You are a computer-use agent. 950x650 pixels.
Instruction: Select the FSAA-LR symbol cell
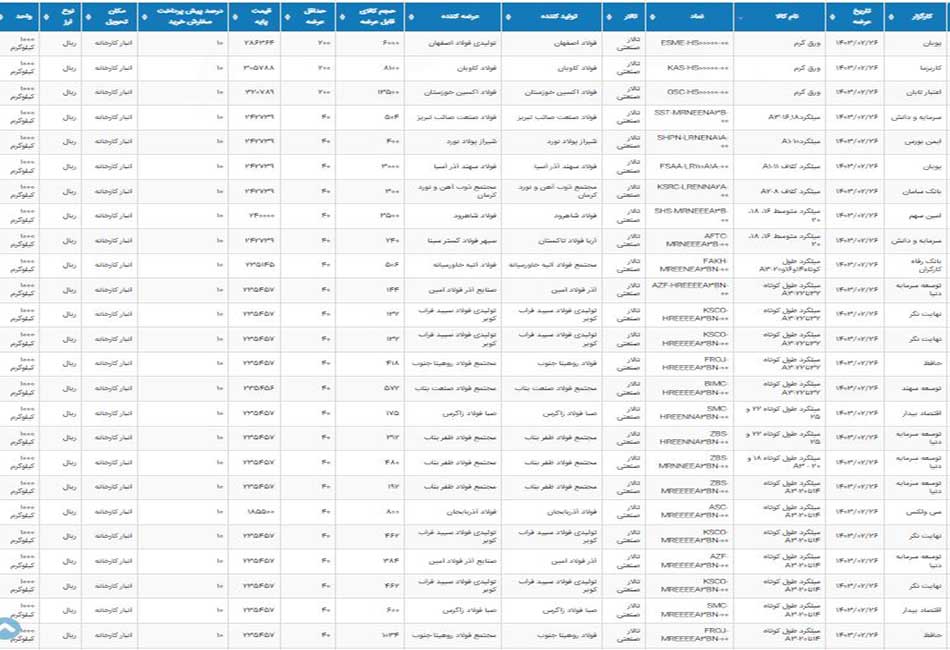tap(689, 167)
